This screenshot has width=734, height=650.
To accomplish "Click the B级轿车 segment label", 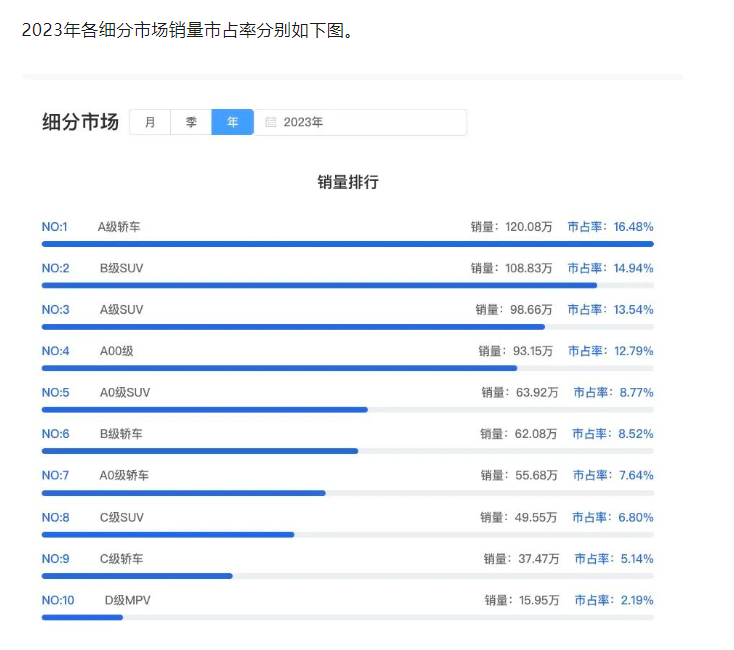I will pyautogui.click(x=121, y=434).
